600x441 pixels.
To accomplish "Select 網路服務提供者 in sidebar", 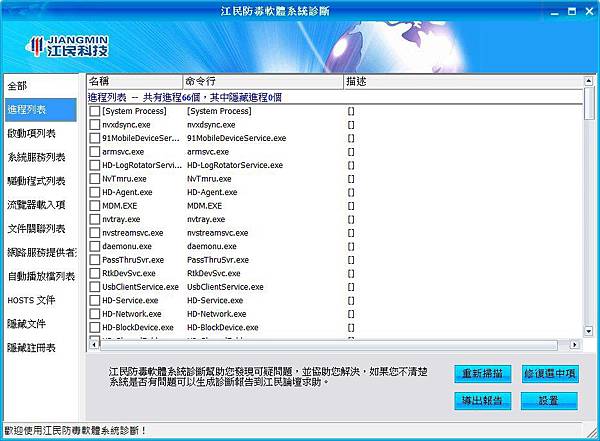I will 42,253.
